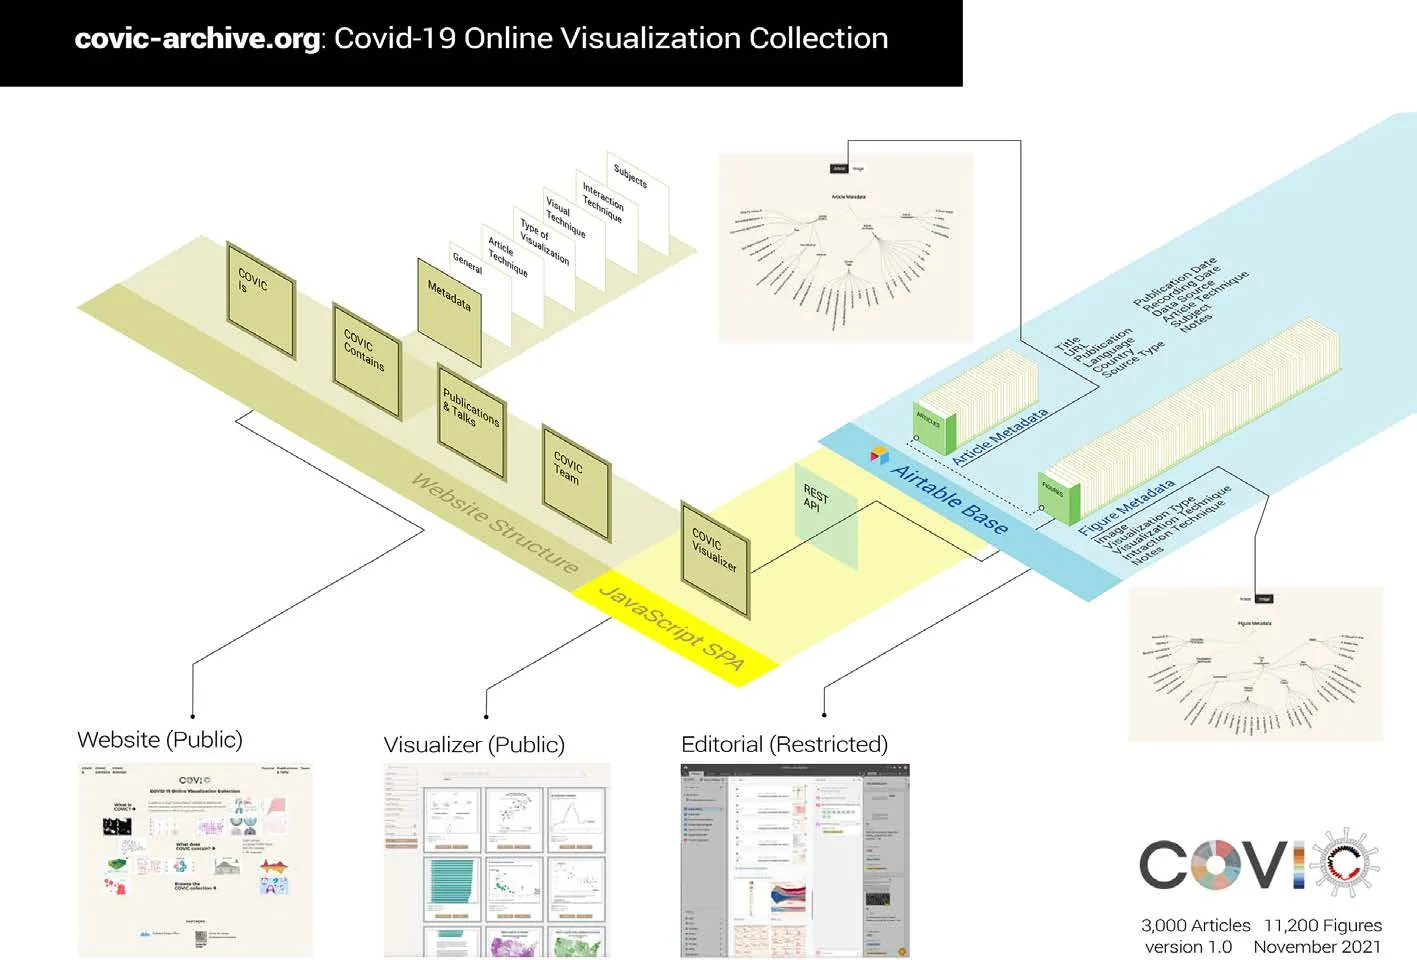Switch to Image tab in top tree diagram
Viewport: 1417px width, 960px height.
point(858,169)
